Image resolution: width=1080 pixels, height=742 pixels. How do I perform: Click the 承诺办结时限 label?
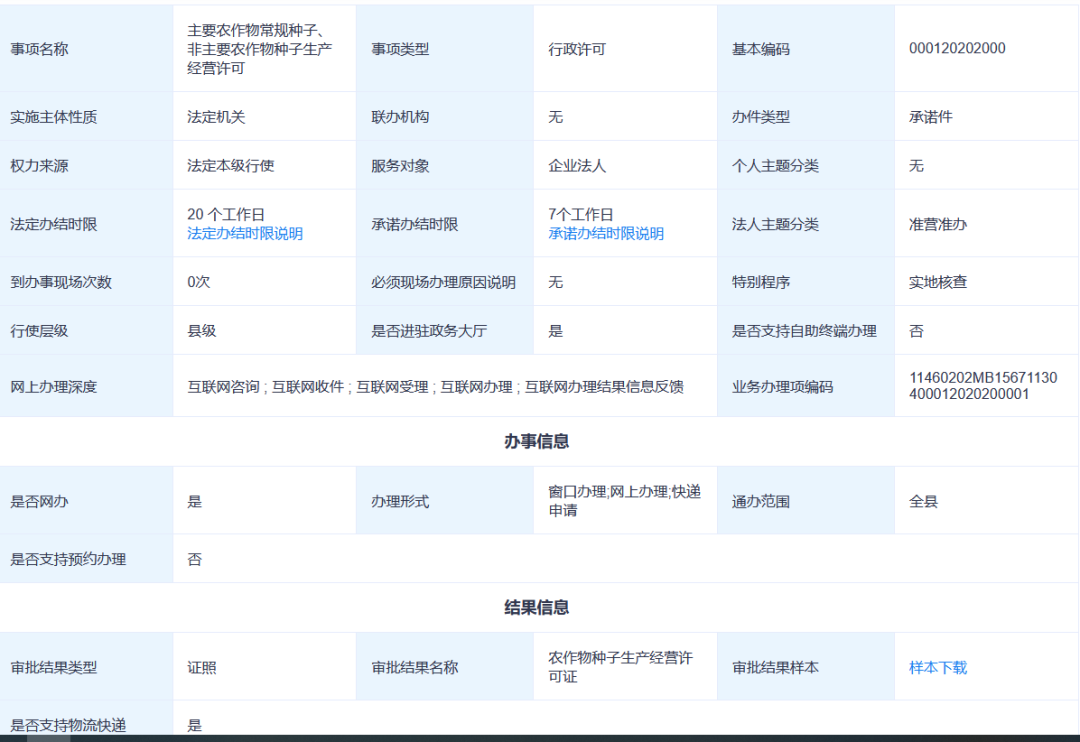415,225
